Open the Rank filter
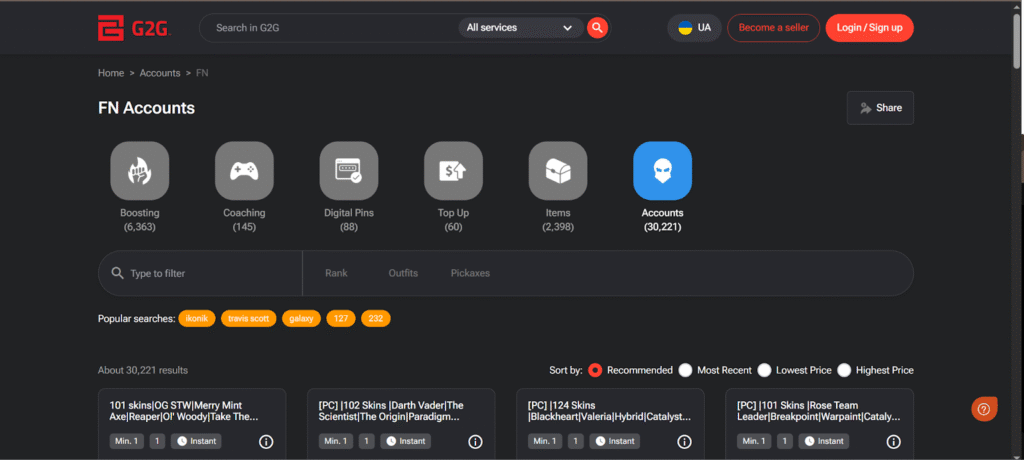 pyautogui.click(x=336, y=273)
